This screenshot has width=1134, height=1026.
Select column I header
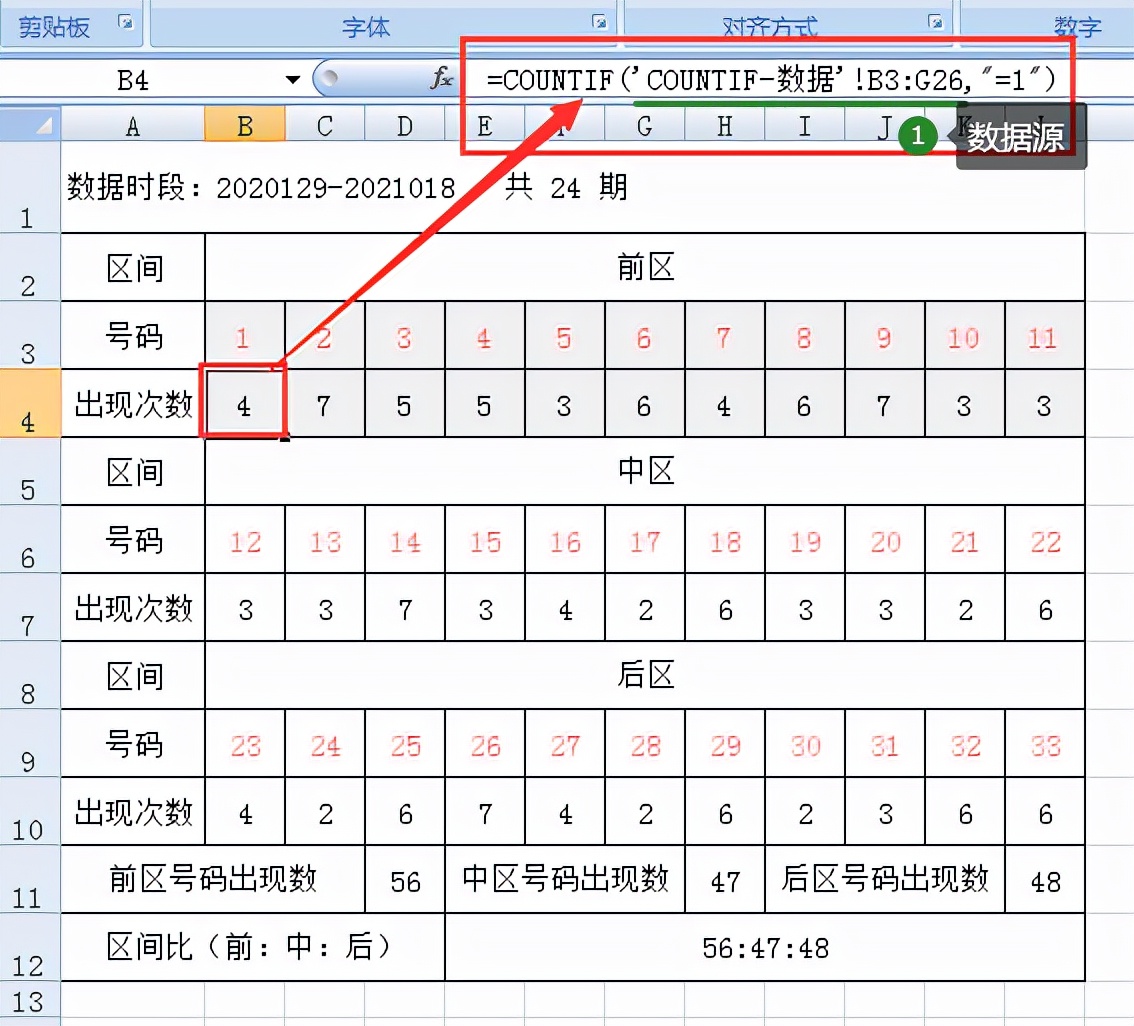804,126
